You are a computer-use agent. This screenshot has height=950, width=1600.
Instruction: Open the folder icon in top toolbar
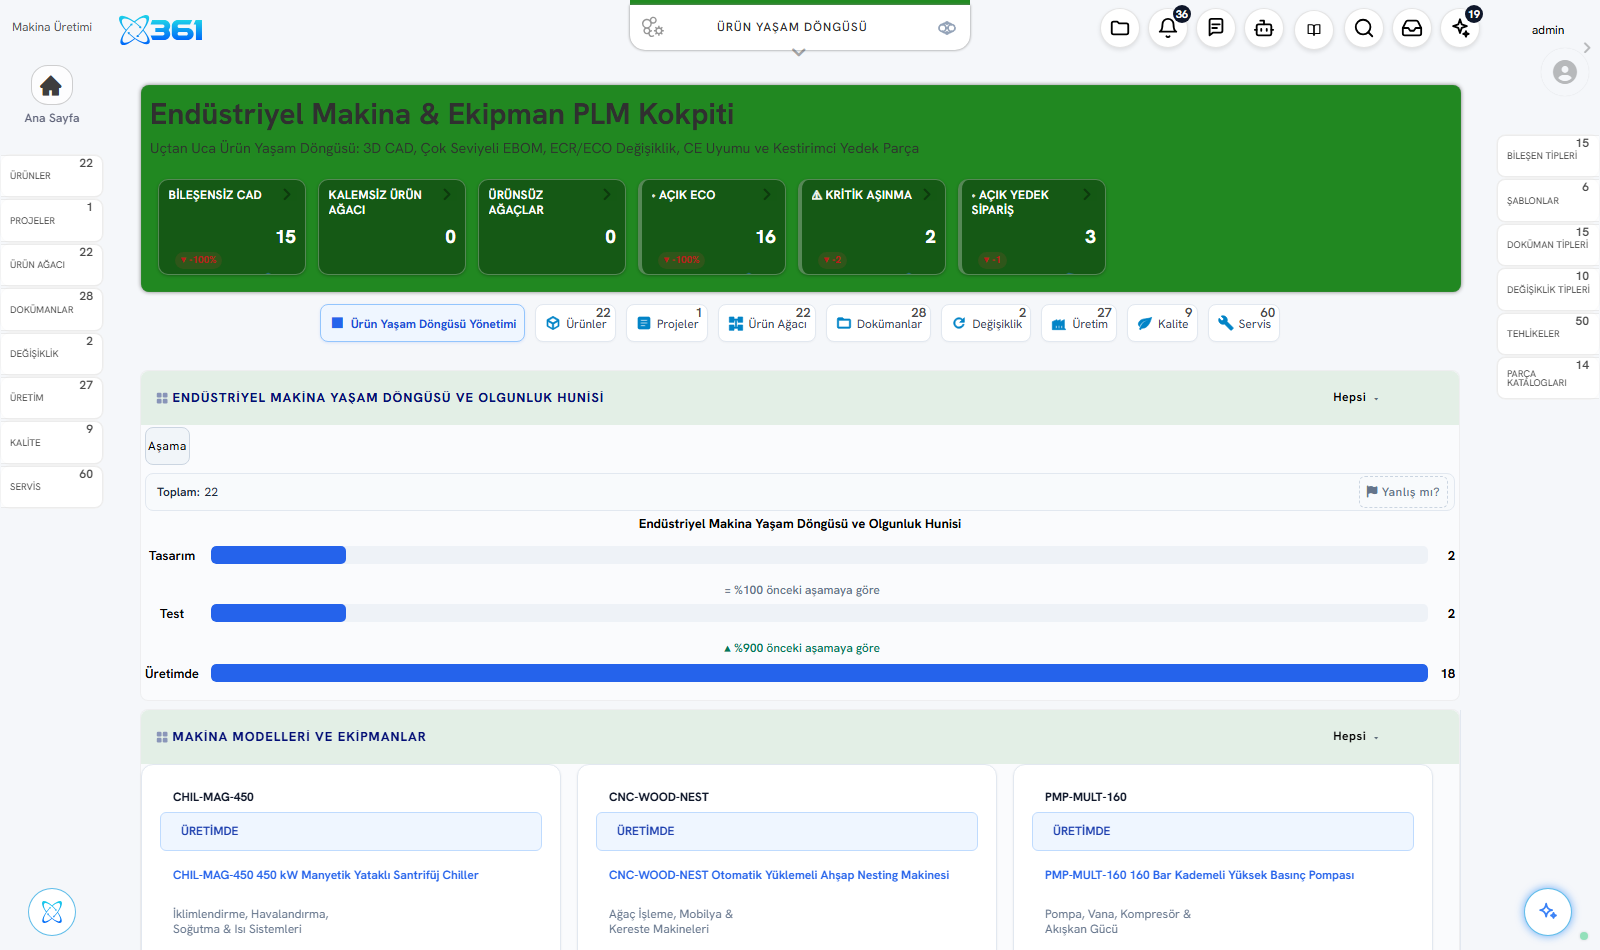tap(1120, 28)
